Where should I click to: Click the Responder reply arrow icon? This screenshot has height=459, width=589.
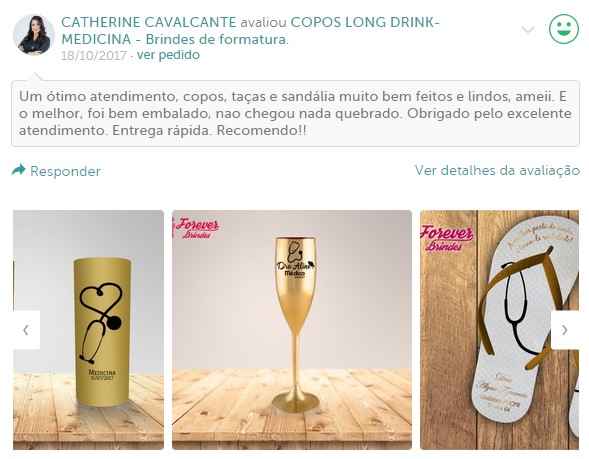tap(18, 170)
